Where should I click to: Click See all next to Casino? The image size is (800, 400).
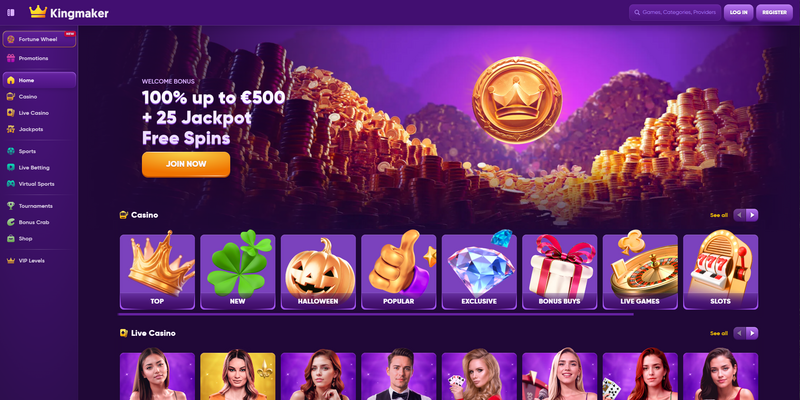point(719,215)
